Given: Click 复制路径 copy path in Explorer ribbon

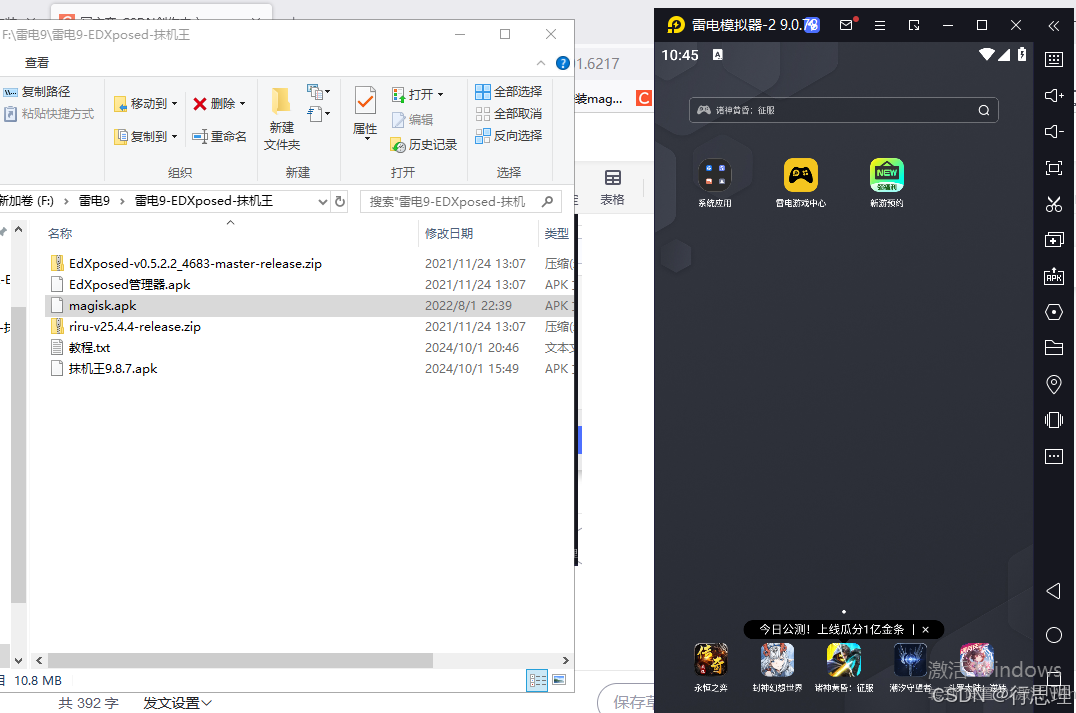Looking at the screenshot, I should click(x=36, y=92).
